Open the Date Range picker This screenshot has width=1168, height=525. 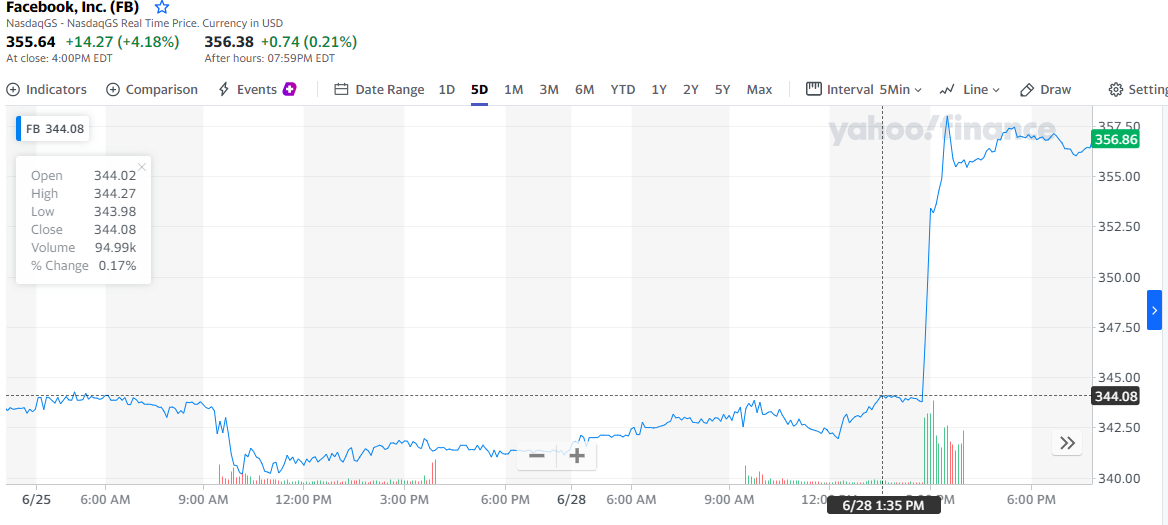coord(379,89)
